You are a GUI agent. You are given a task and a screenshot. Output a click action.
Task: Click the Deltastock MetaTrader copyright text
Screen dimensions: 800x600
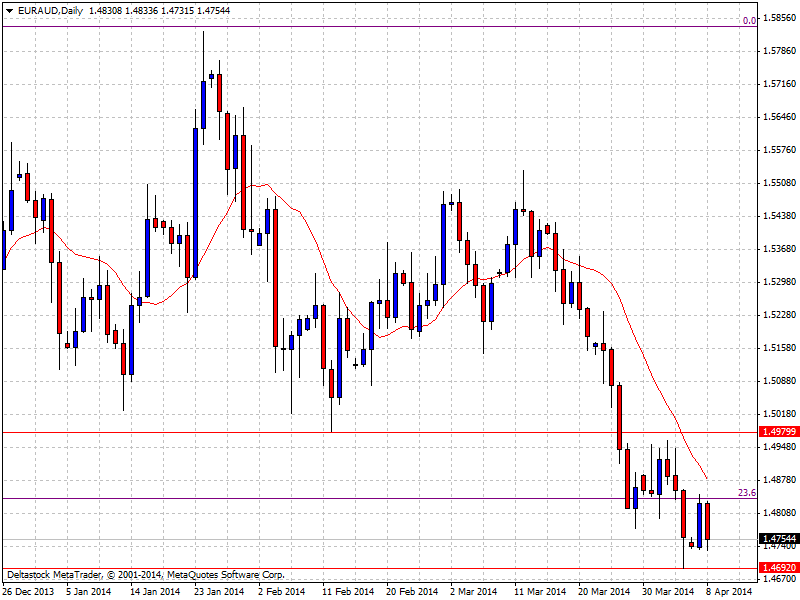146,575
